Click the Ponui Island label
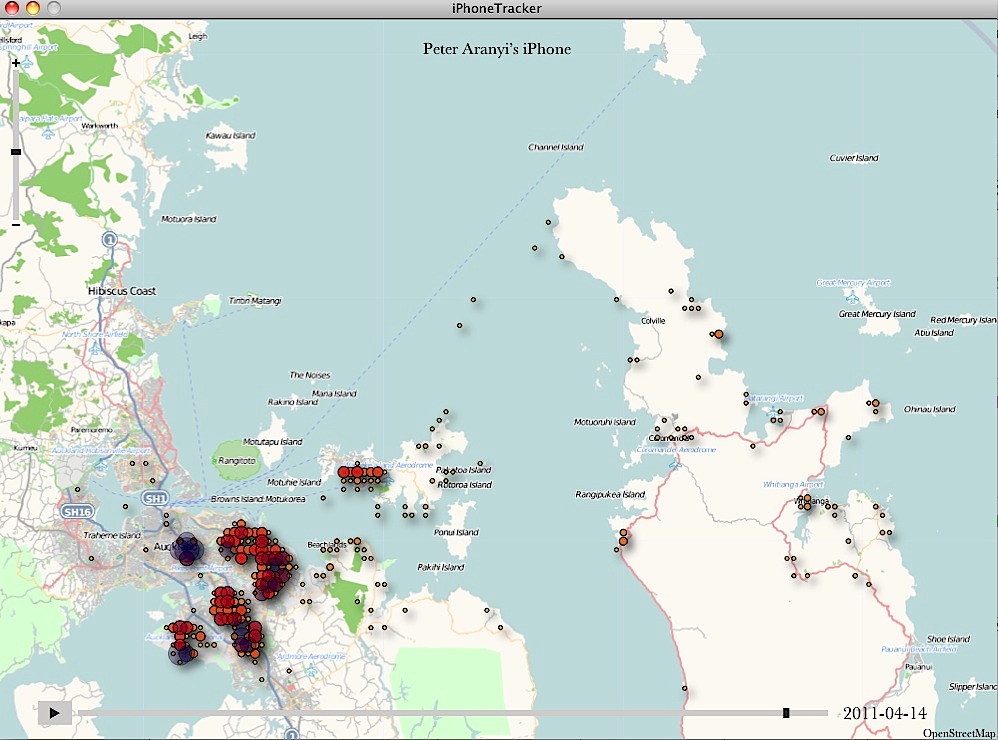The height and width of the screenshot is (740, 998). (x=456, y=533)
